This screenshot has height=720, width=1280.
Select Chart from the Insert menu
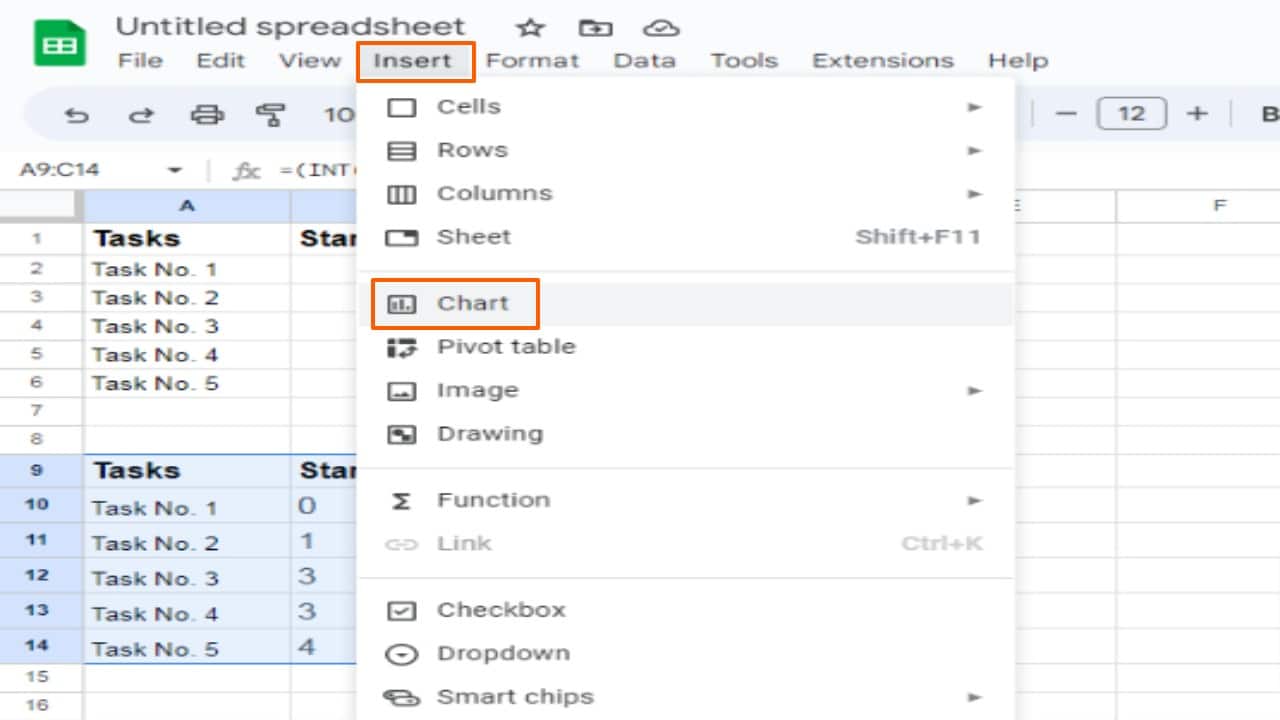[476, 303]
